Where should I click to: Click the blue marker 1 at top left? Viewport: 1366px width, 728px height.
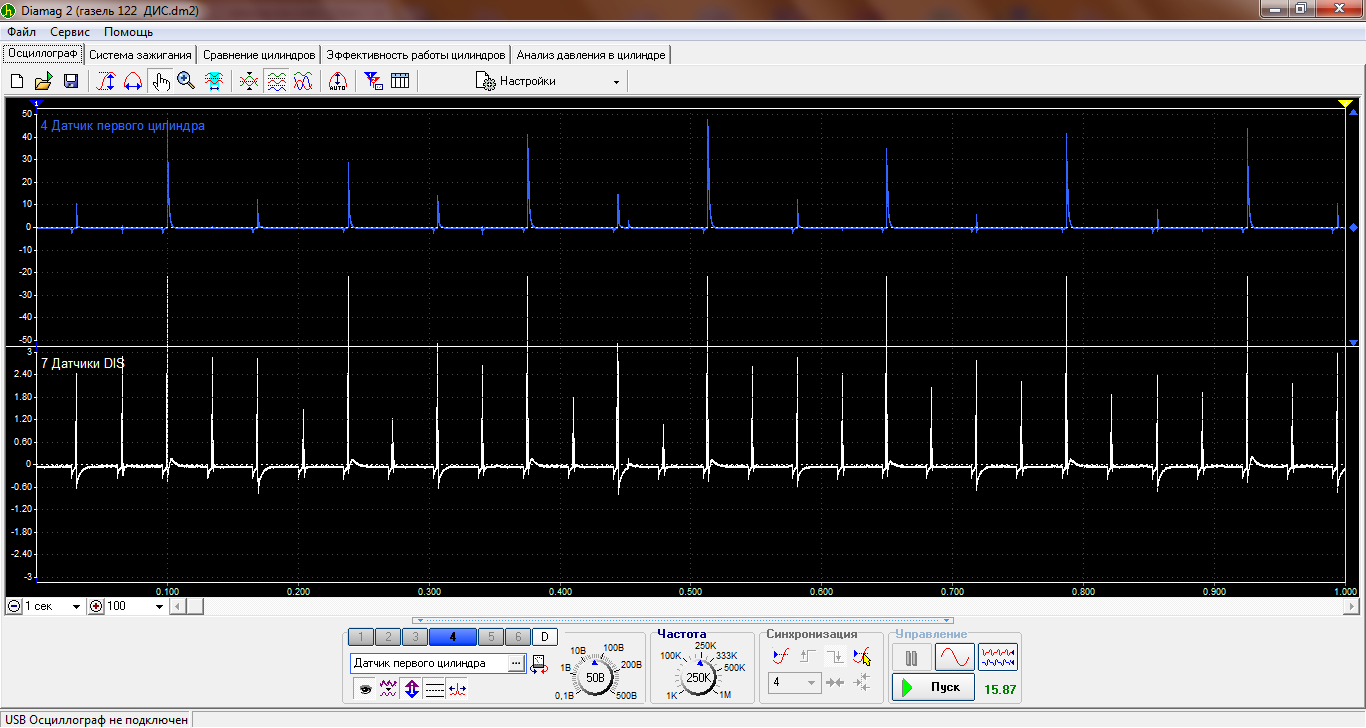click(x=37, y=103)
